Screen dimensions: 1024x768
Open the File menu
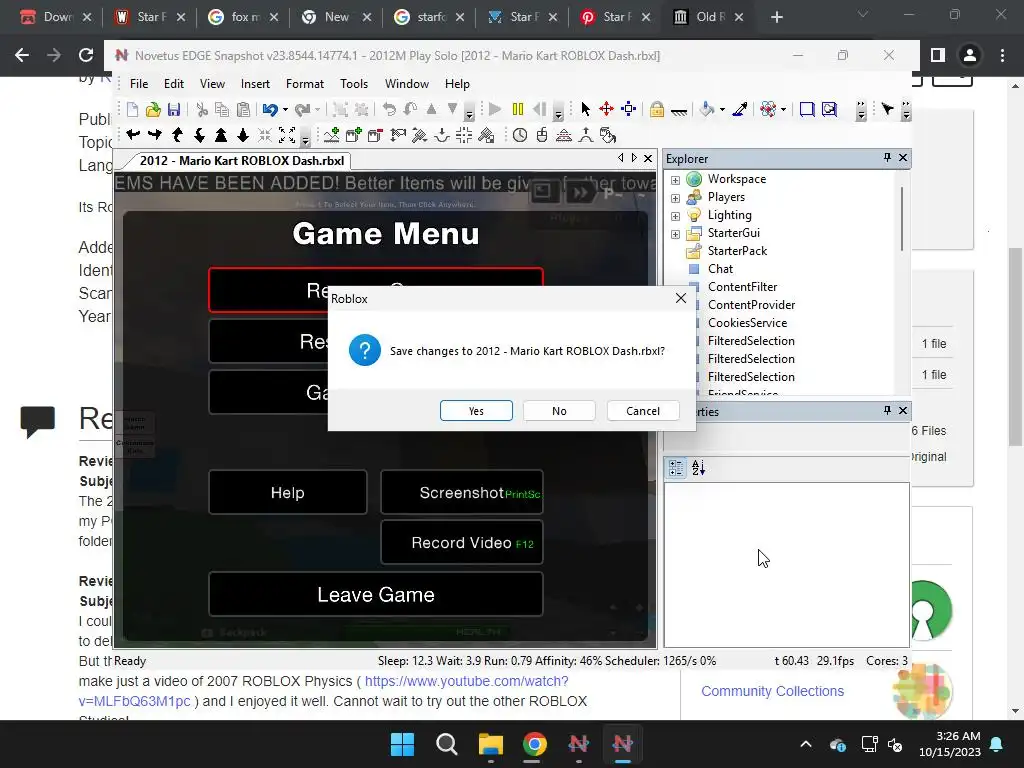[x=139, y=84]
